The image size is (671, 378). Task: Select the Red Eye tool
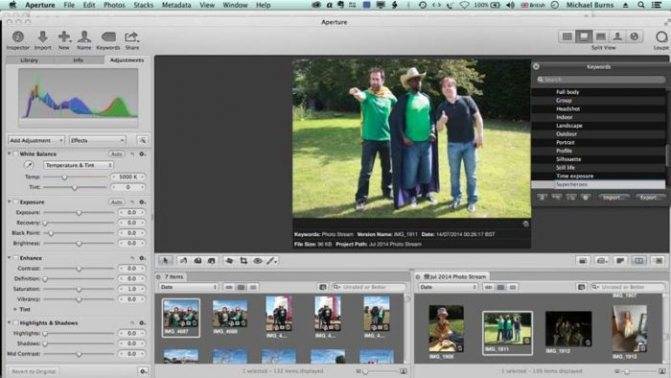click(x=258, y=261)
